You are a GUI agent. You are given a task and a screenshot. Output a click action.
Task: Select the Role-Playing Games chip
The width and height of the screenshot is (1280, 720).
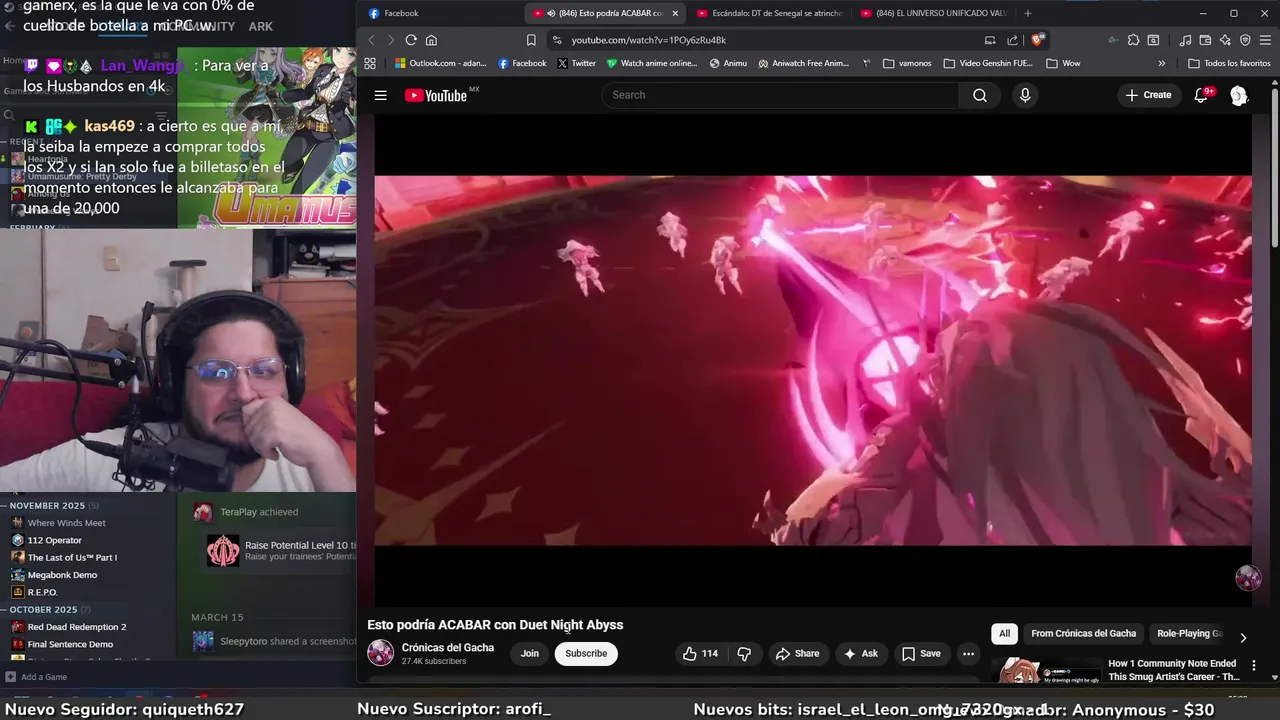[x=1190, y=633]
